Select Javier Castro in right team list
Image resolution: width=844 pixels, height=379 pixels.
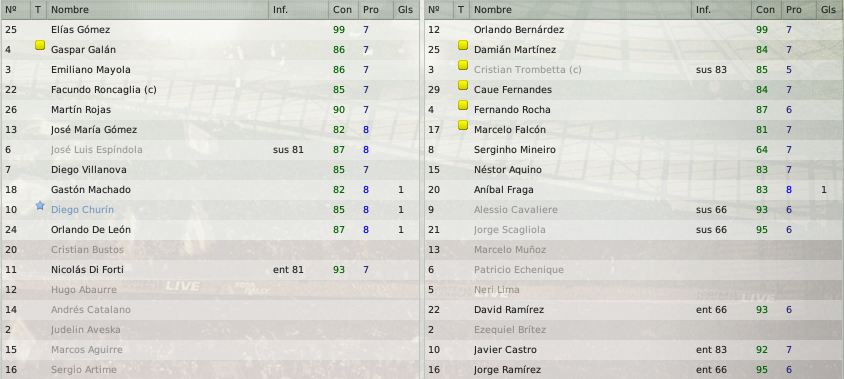634,349
